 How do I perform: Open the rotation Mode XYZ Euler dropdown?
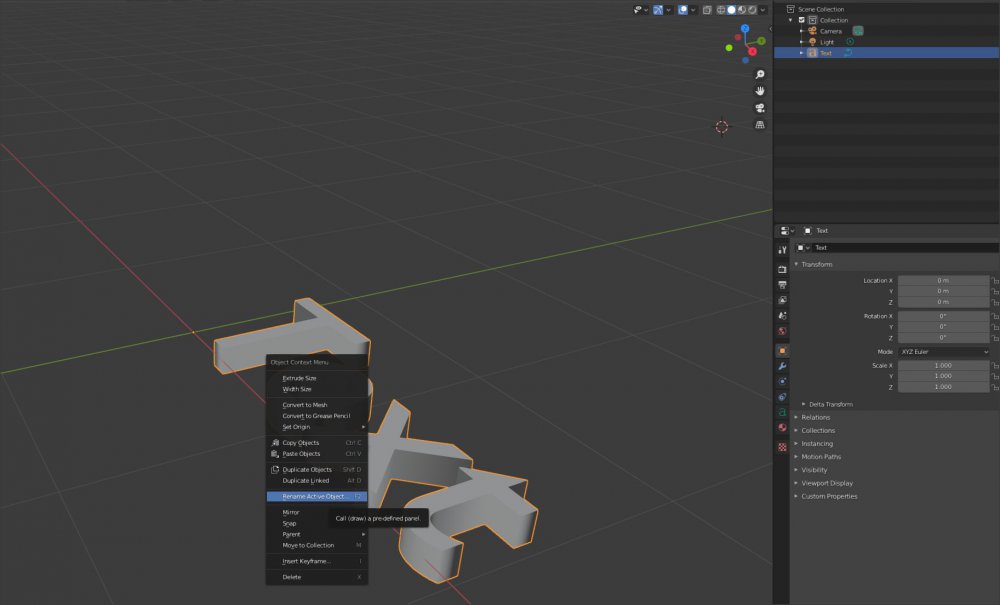click(943, 352)
